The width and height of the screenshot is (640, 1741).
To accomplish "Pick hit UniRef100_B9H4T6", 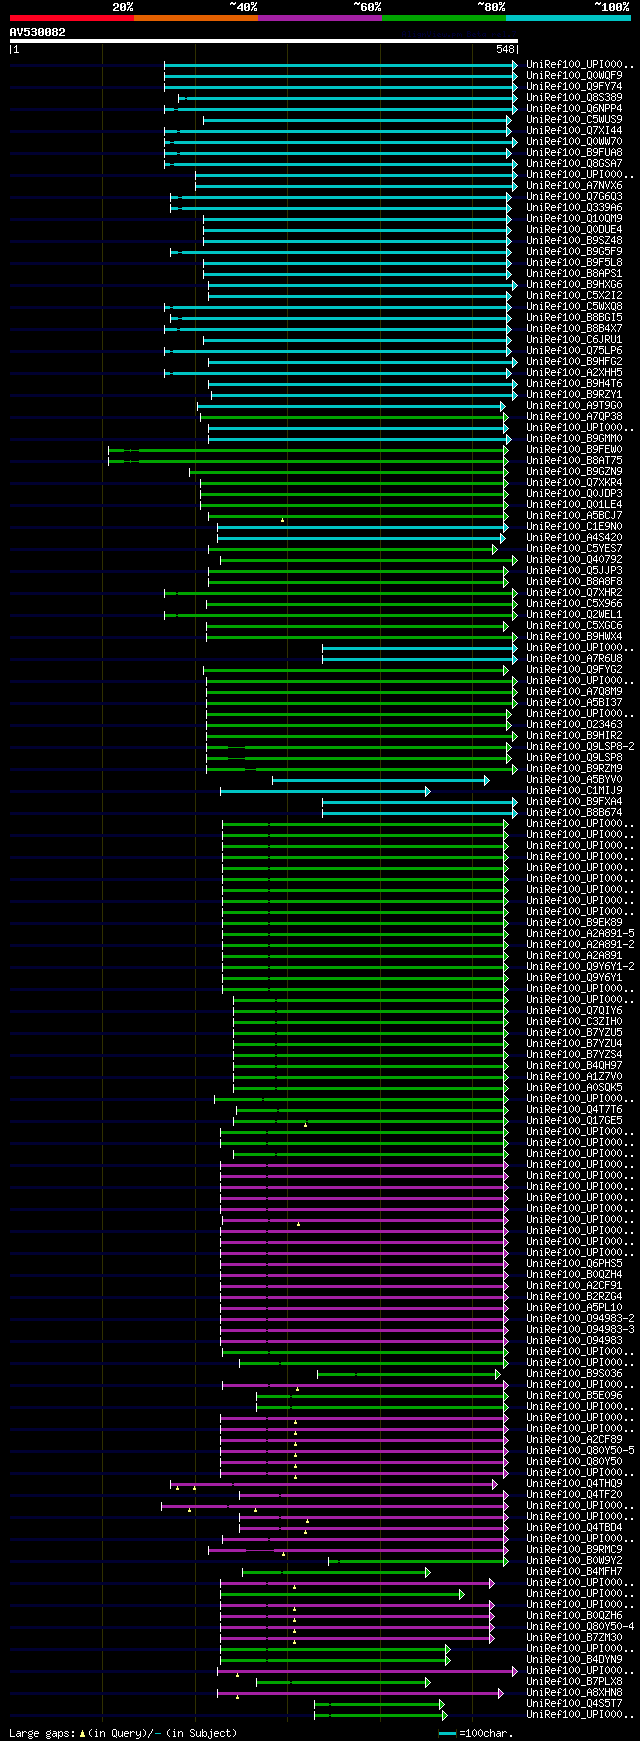I will click(574, 384).
